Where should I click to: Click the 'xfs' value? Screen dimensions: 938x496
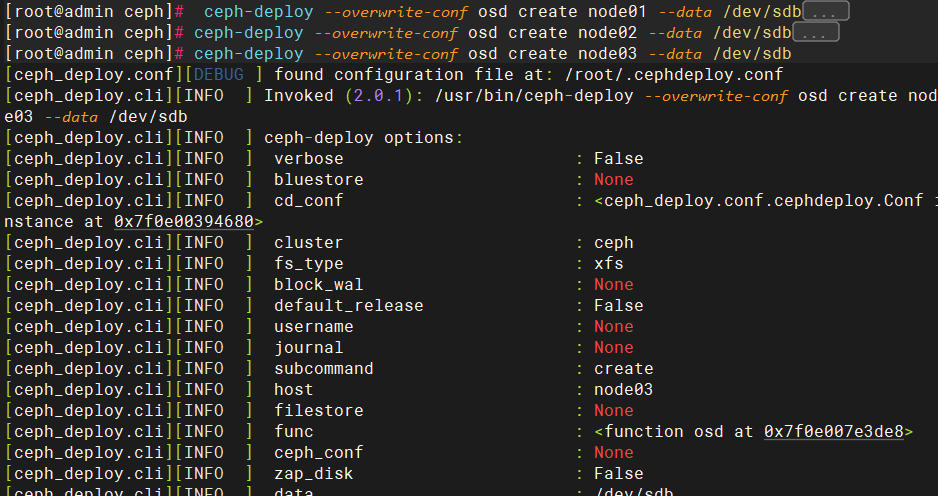pyautogui.click(x=608, y=263)
